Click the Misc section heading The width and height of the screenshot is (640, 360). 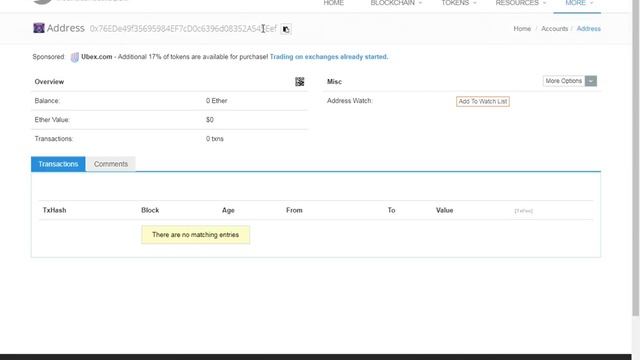point(334,82)
